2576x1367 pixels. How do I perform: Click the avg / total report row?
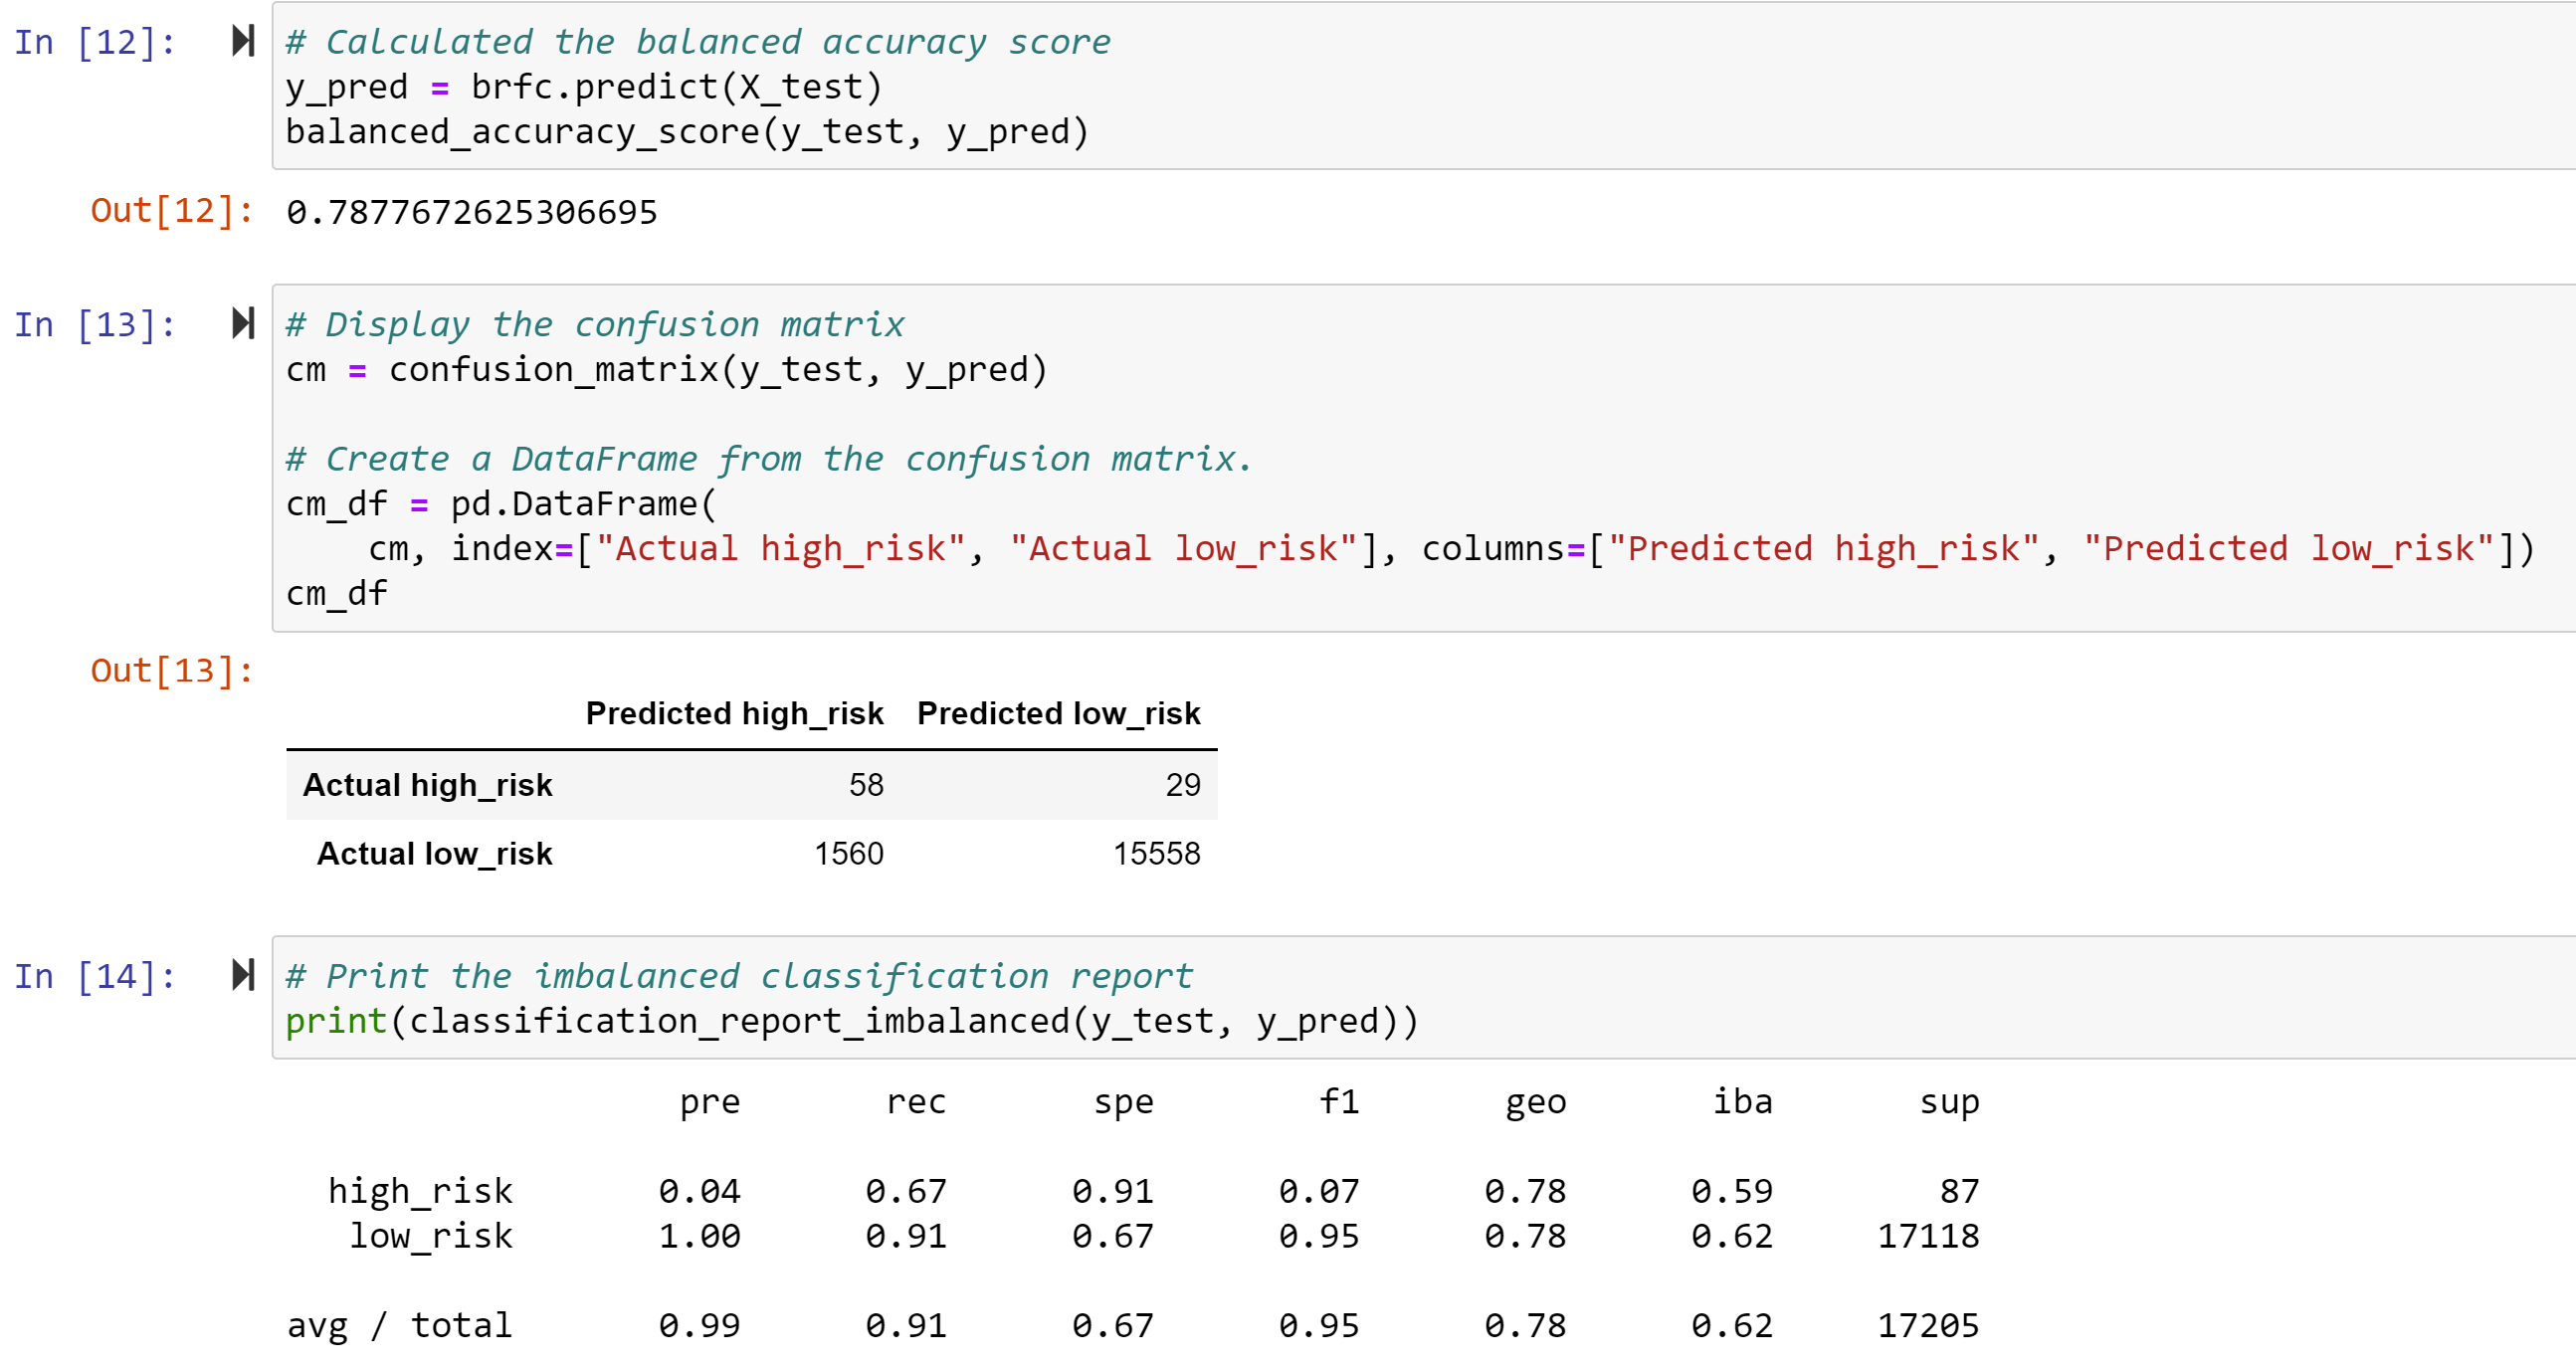[x=399, y=1325]
